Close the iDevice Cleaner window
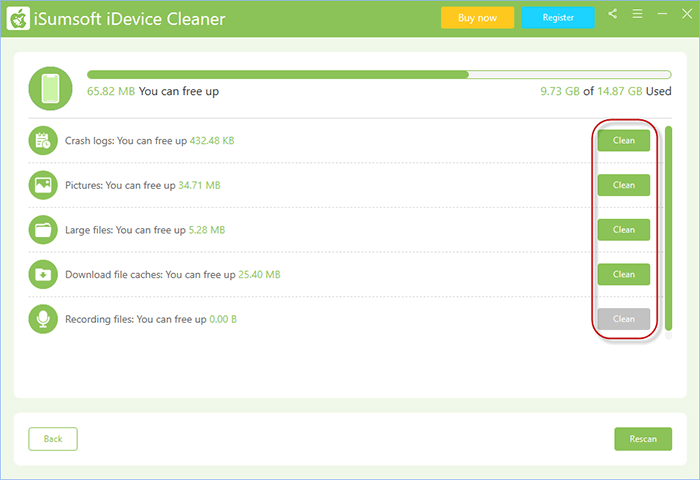Viewport: 700px width, 480px height. click(687, 14)
